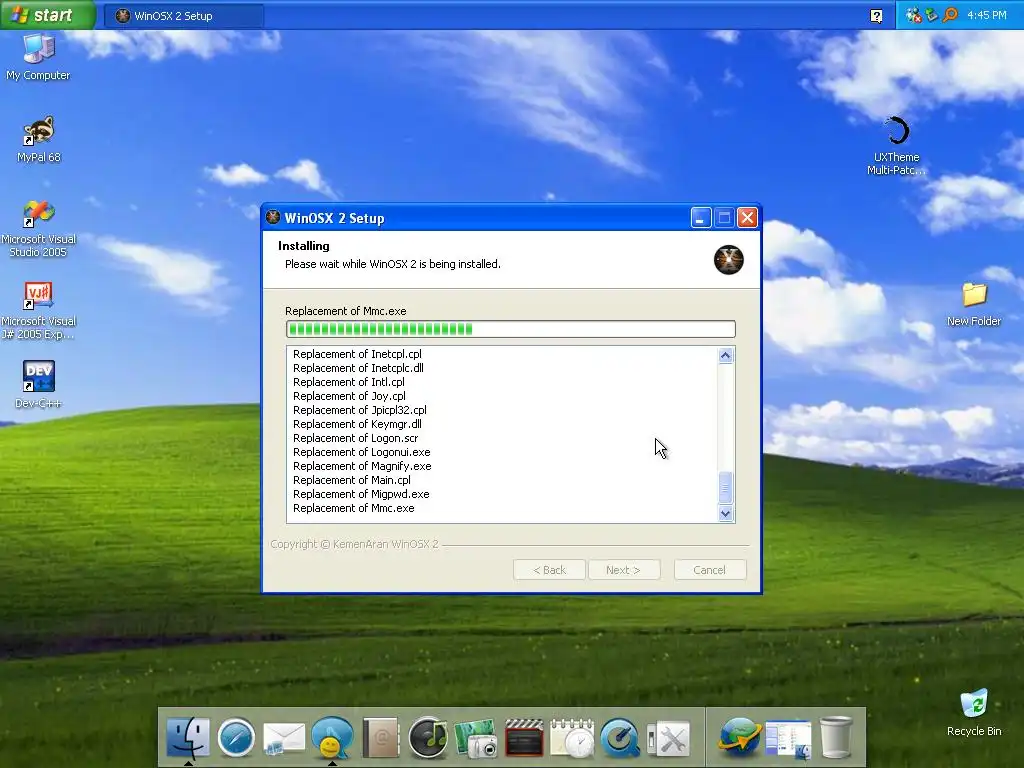The height and width of the screenshot is (768, 1024).
Task: Open the iPhoto camera dock icon
Action: 476,739
